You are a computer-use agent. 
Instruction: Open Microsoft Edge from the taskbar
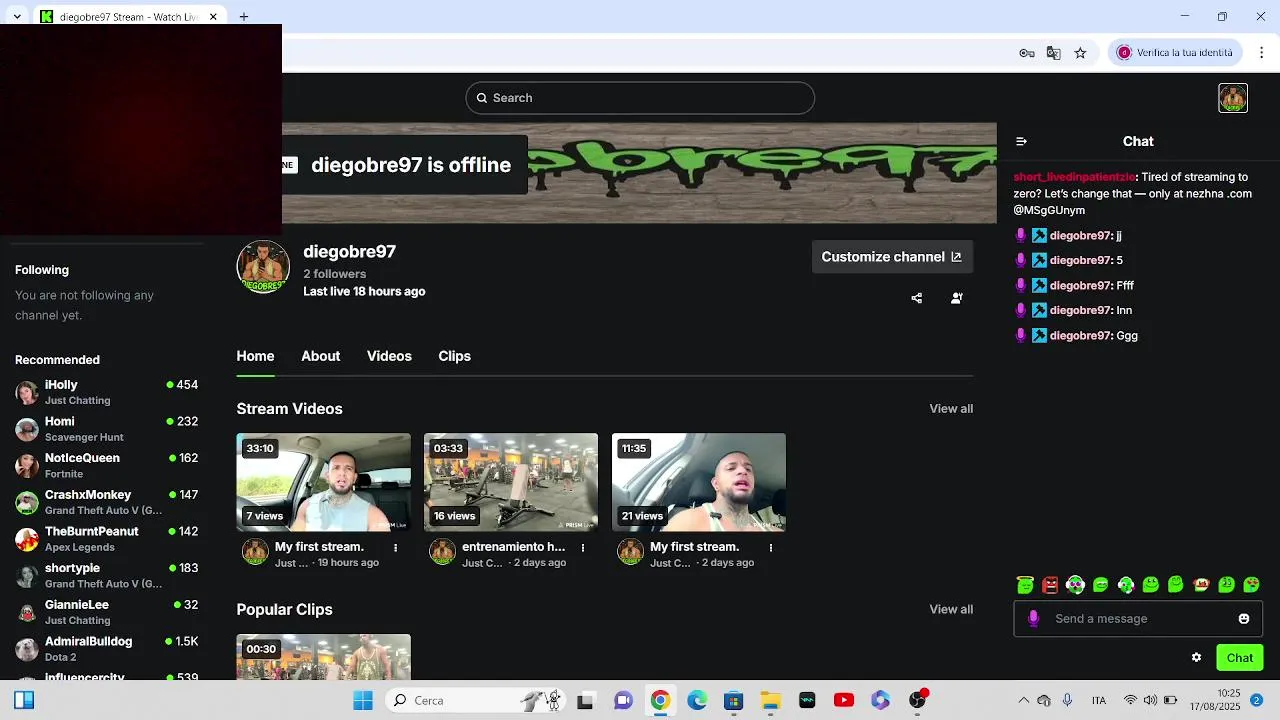coord(697,701)
